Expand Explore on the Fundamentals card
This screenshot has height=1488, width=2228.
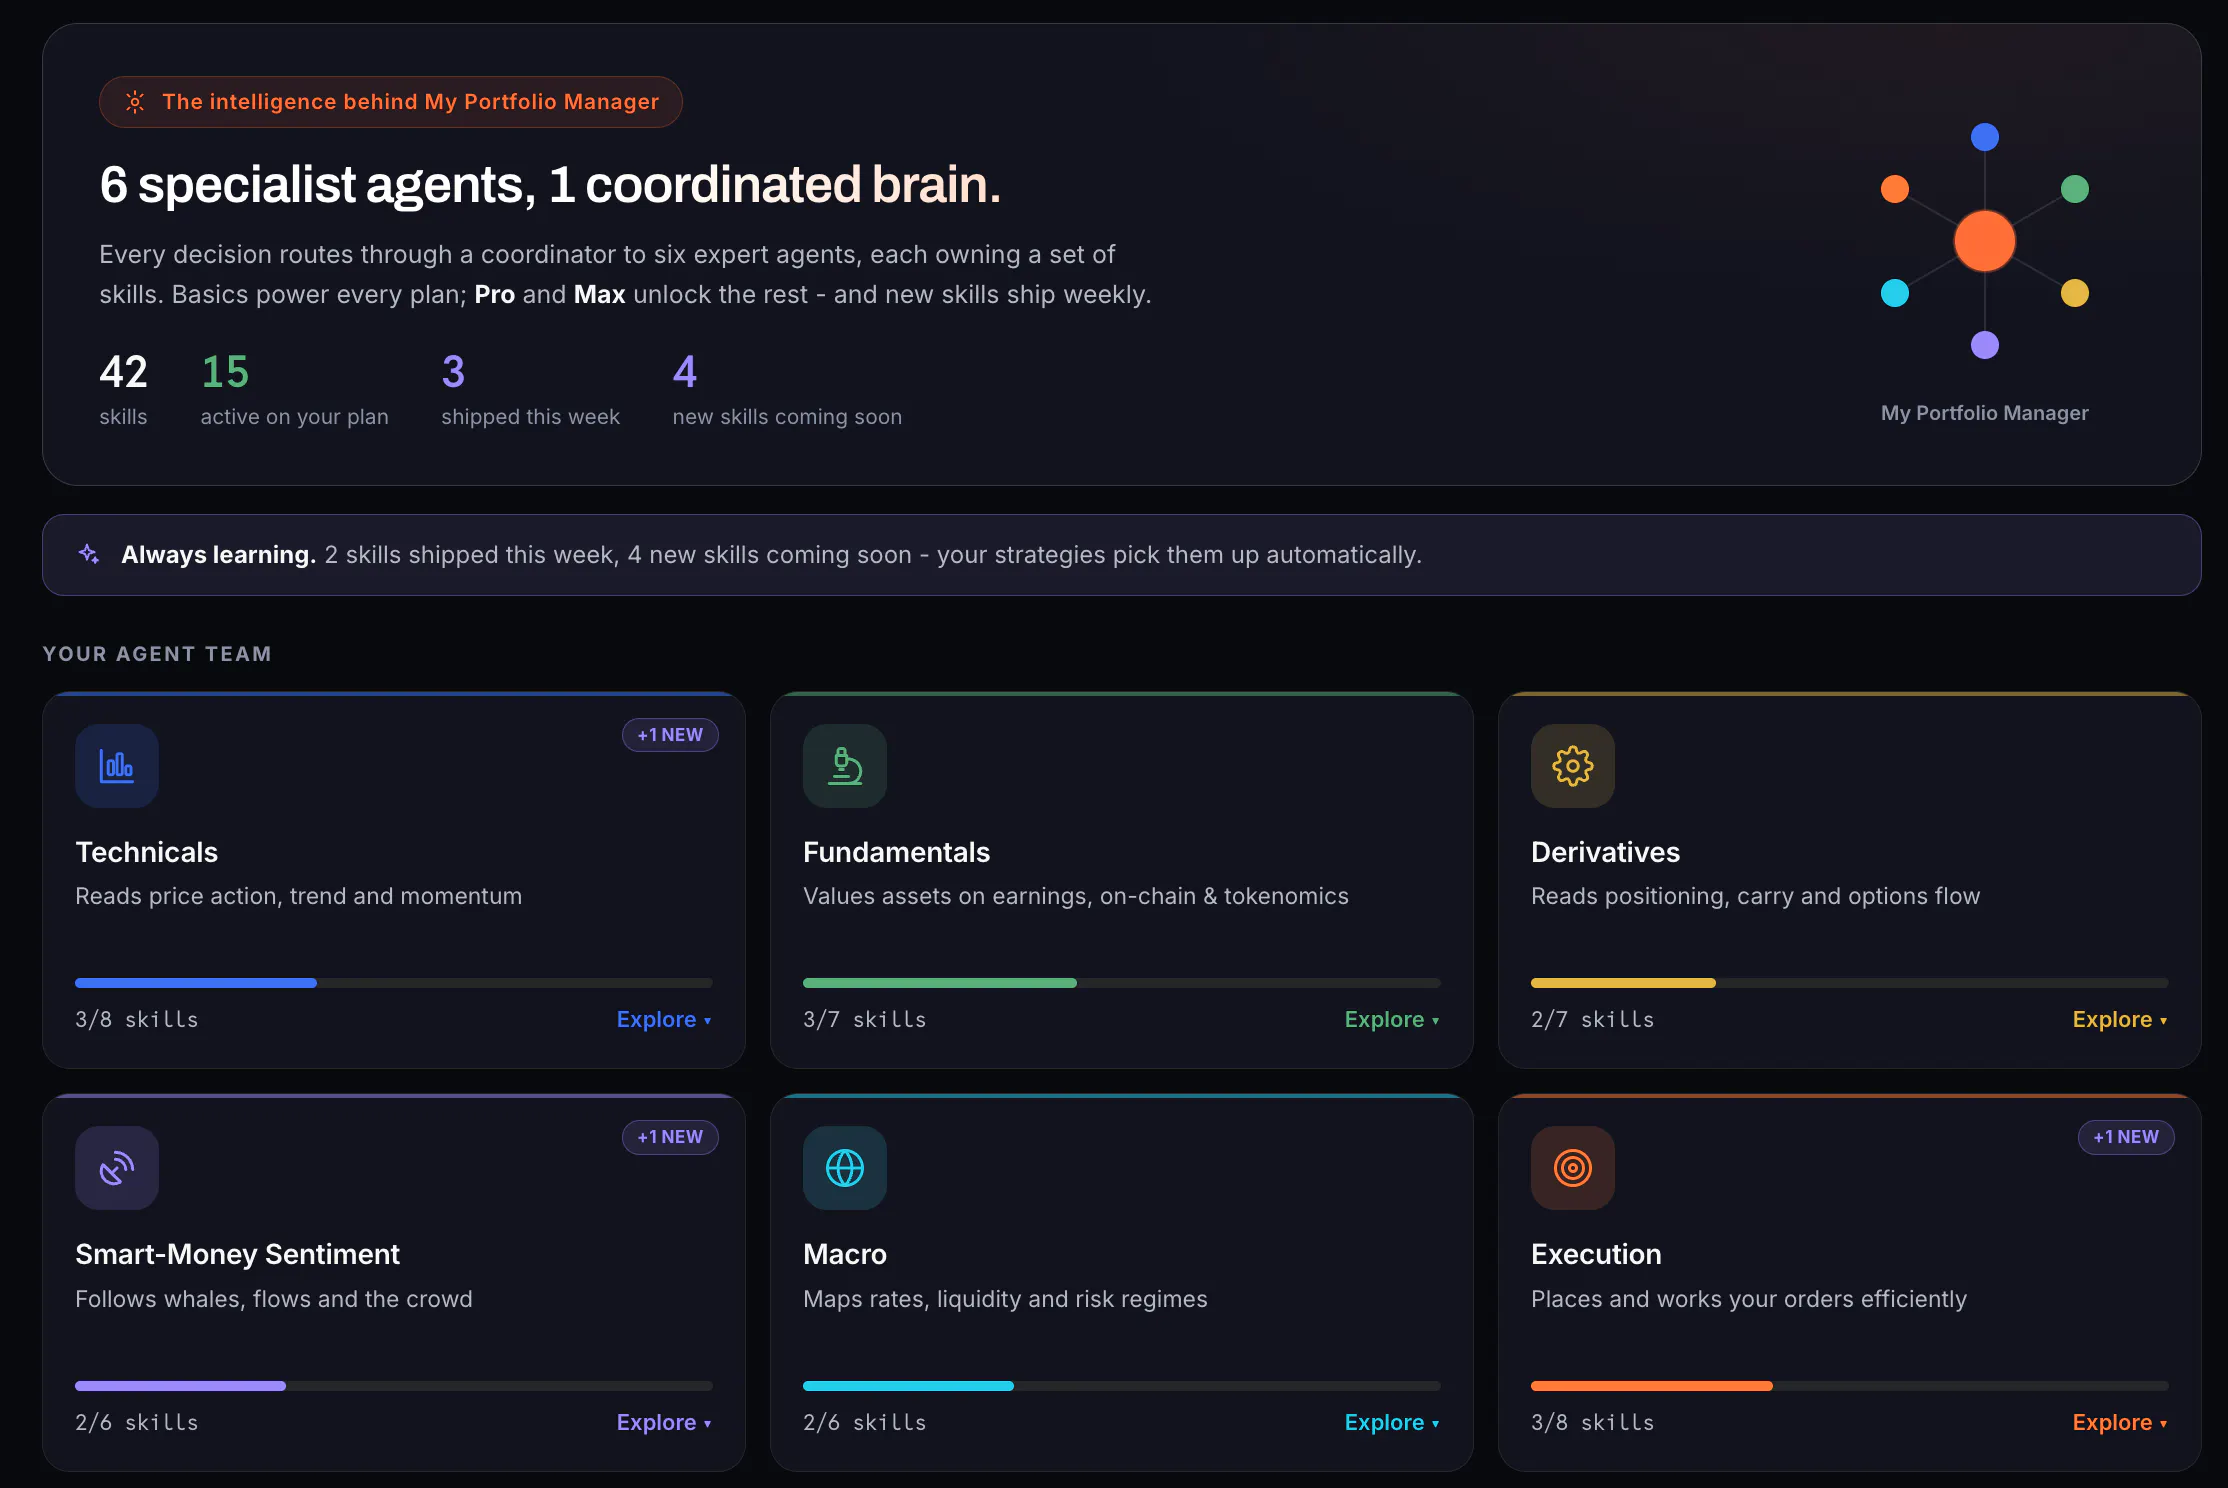point(1392,1019)
